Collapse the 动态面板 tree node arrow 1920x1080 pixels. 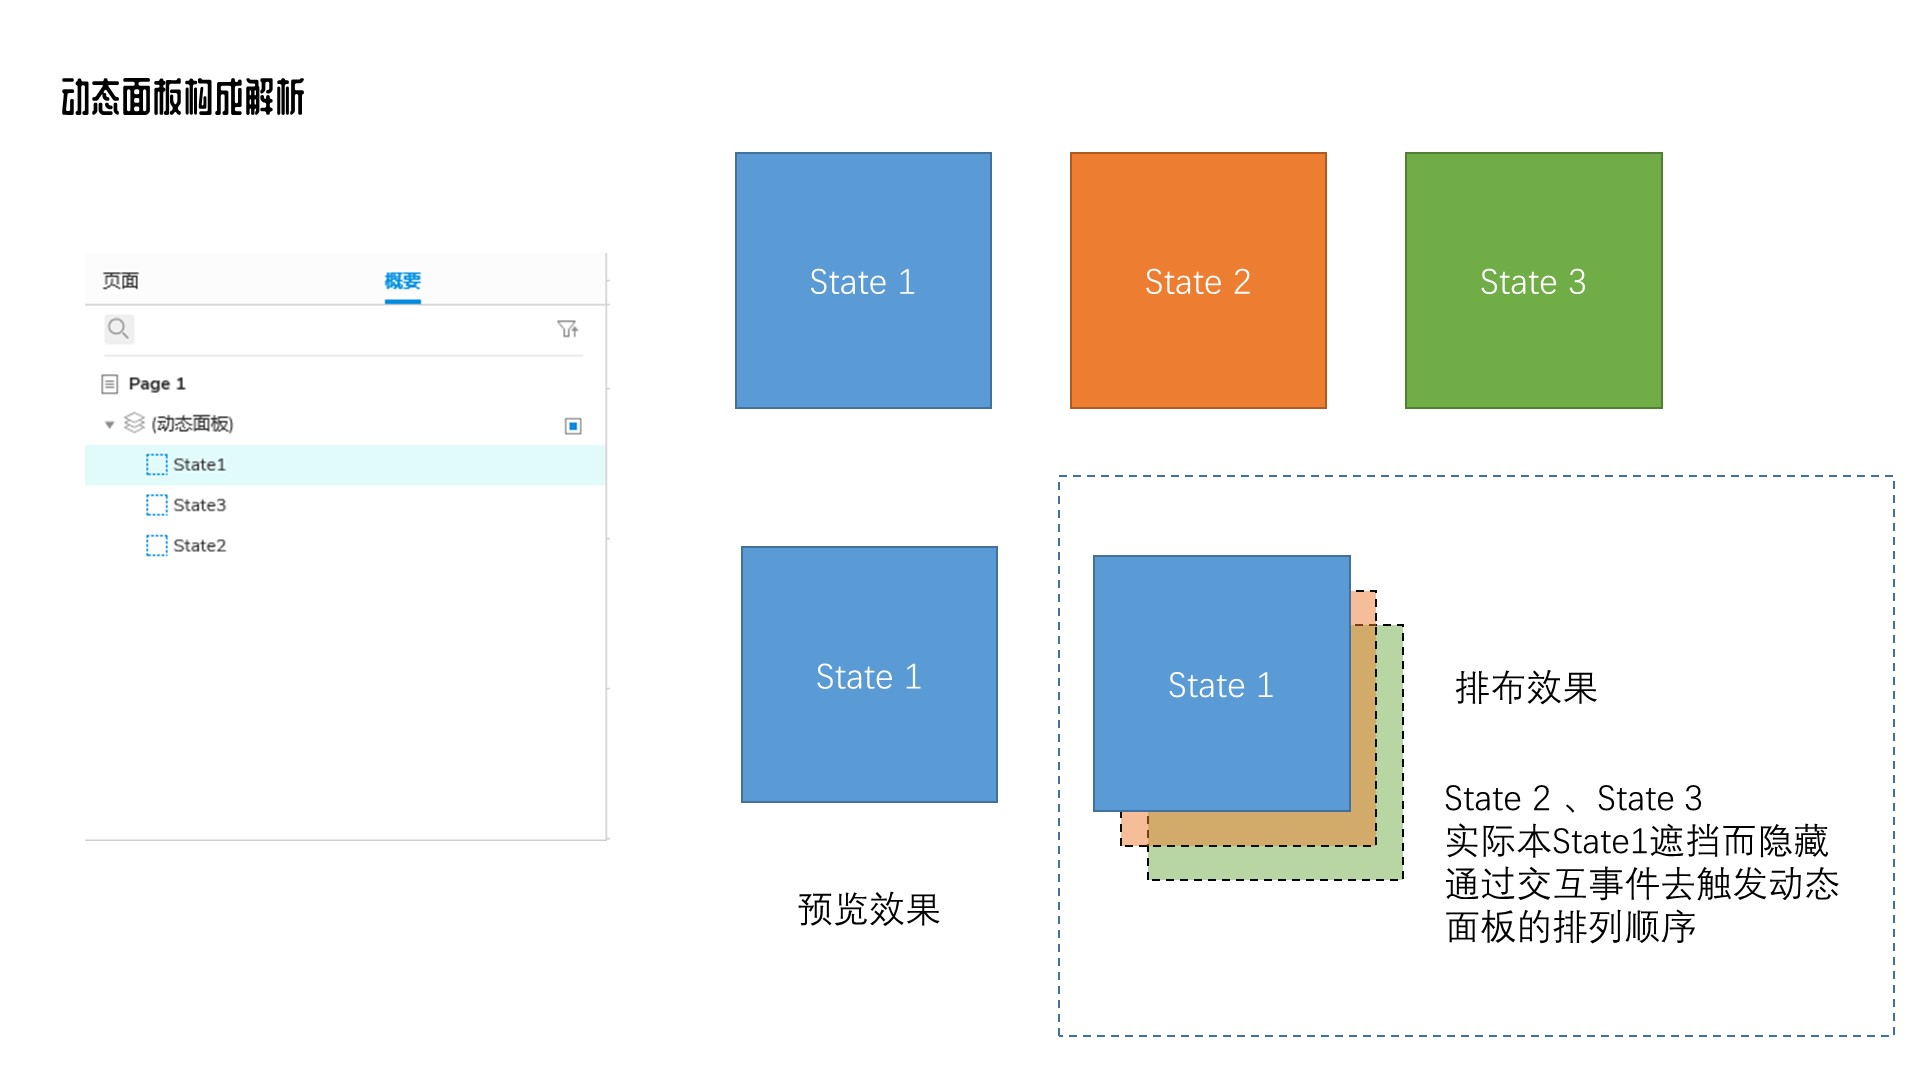pyautogui.click(x=110, y=425)
